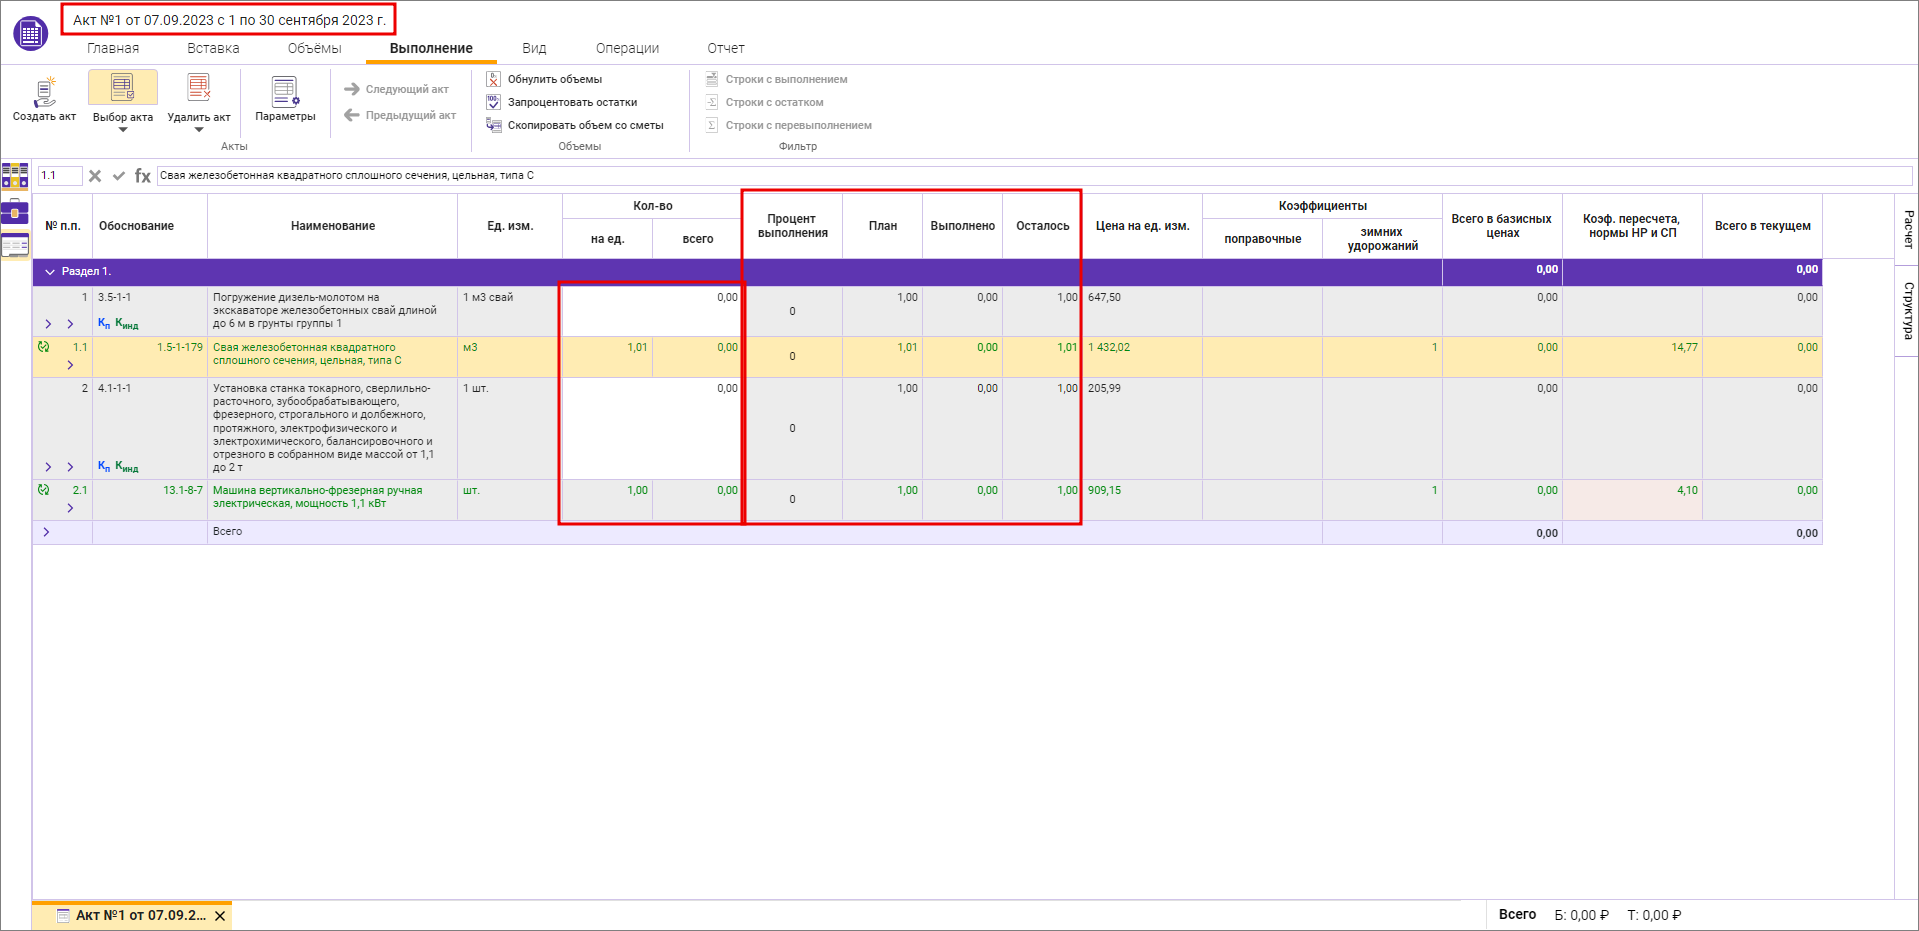Open the fx function icon
The height and width of the screenshot is (931, 1919).
[143, 176]
